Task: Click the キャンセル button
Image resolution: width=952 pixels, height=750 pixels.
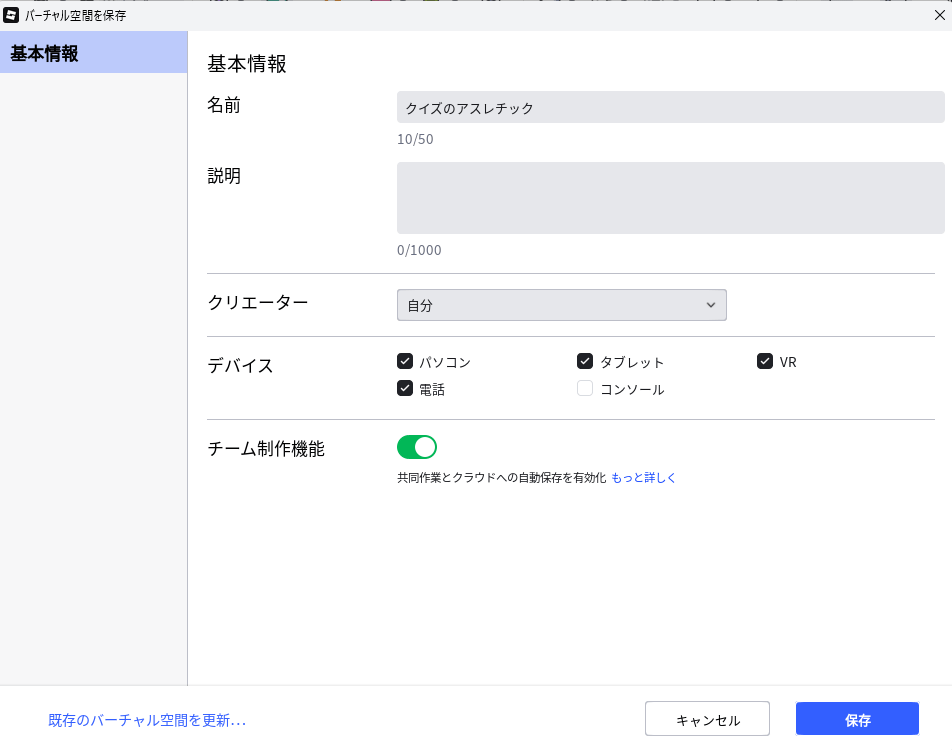Action: click(707, 719)
